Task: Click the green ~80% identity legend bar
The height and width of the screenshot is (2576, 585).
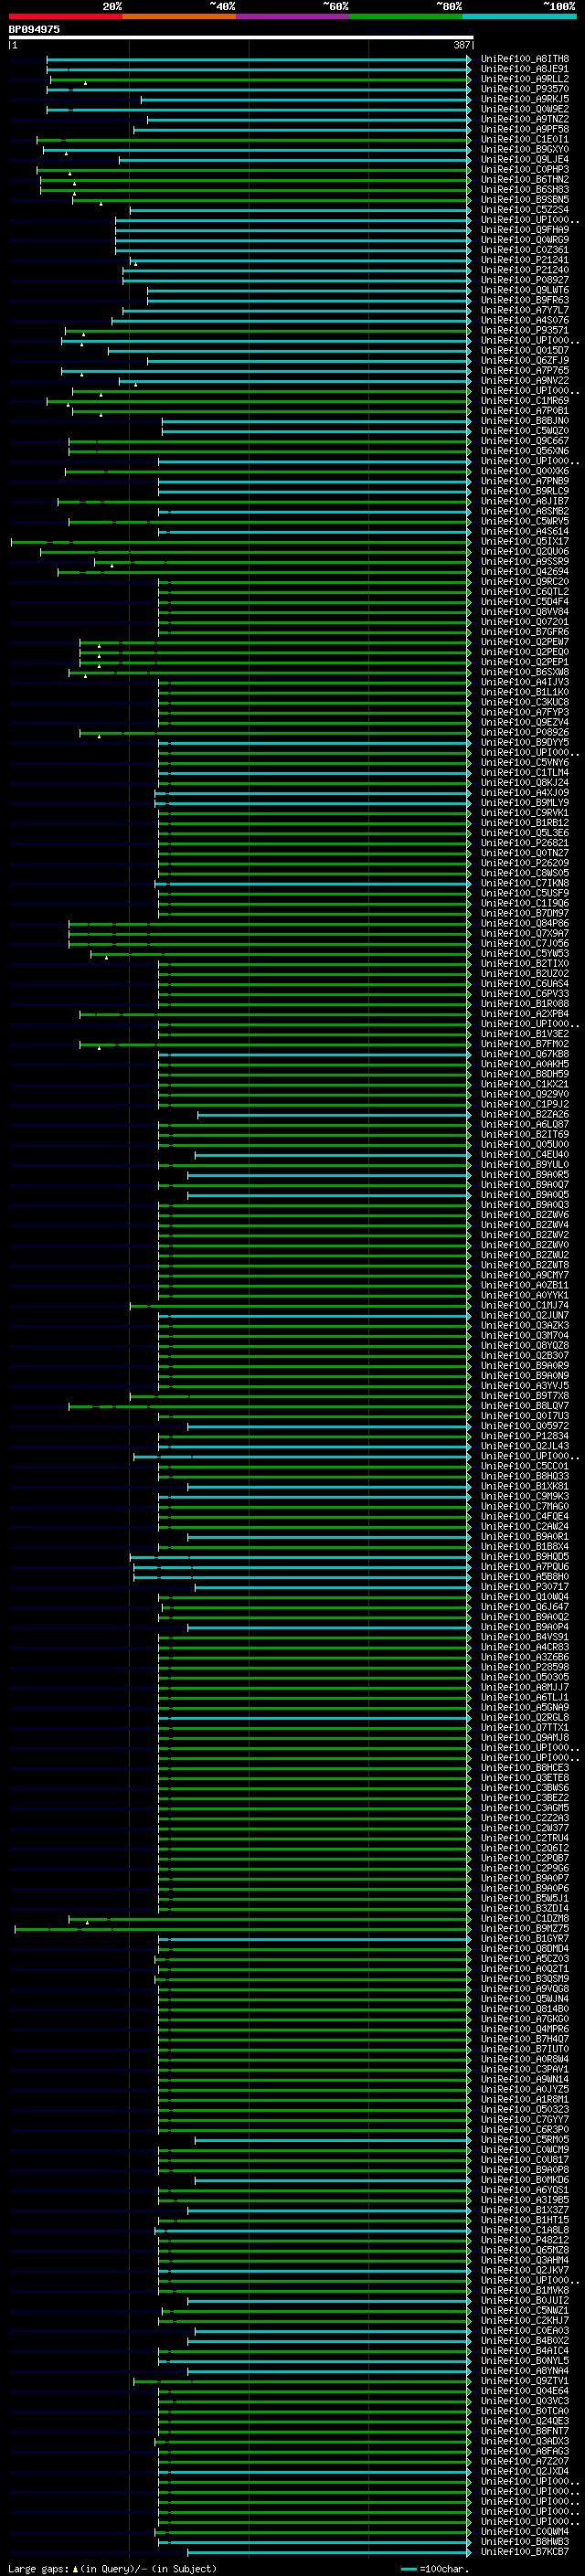Action: [x=406, y=16]
